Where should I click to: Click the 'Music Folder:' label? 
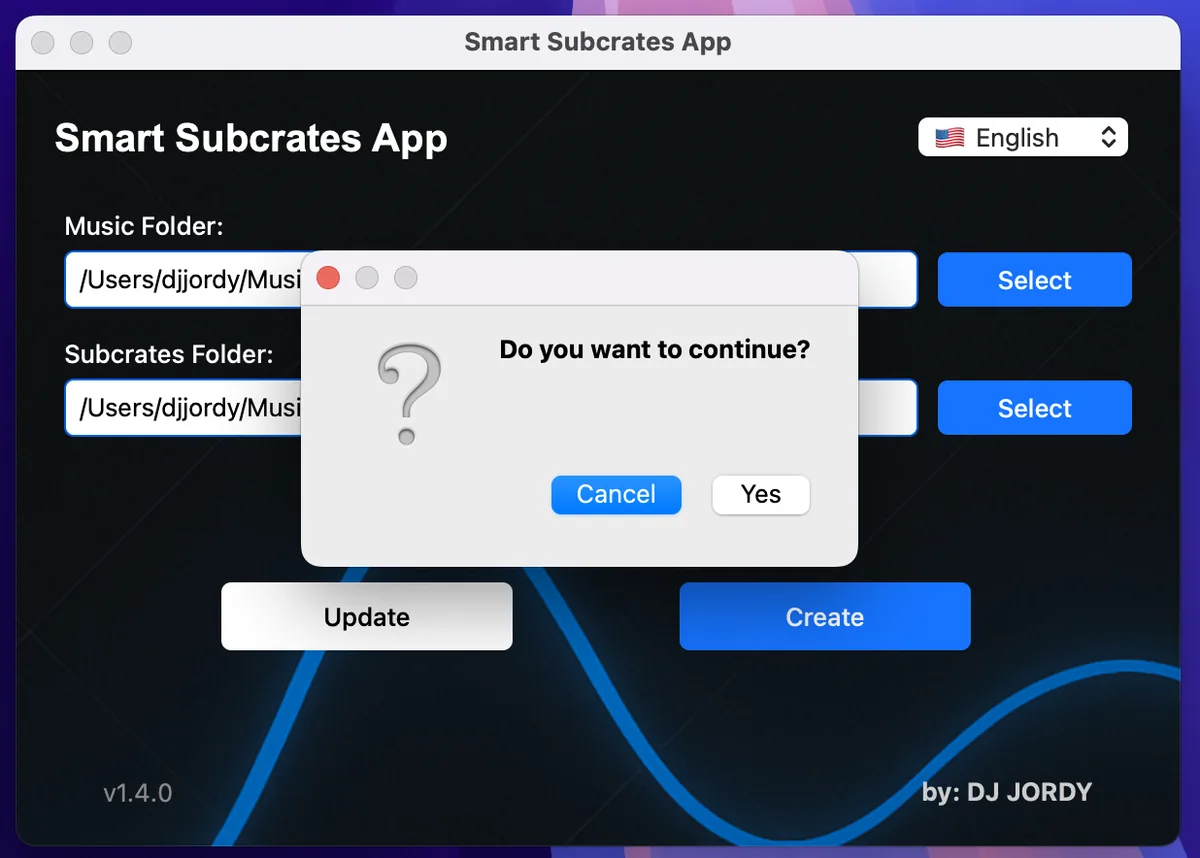point(144,226)
